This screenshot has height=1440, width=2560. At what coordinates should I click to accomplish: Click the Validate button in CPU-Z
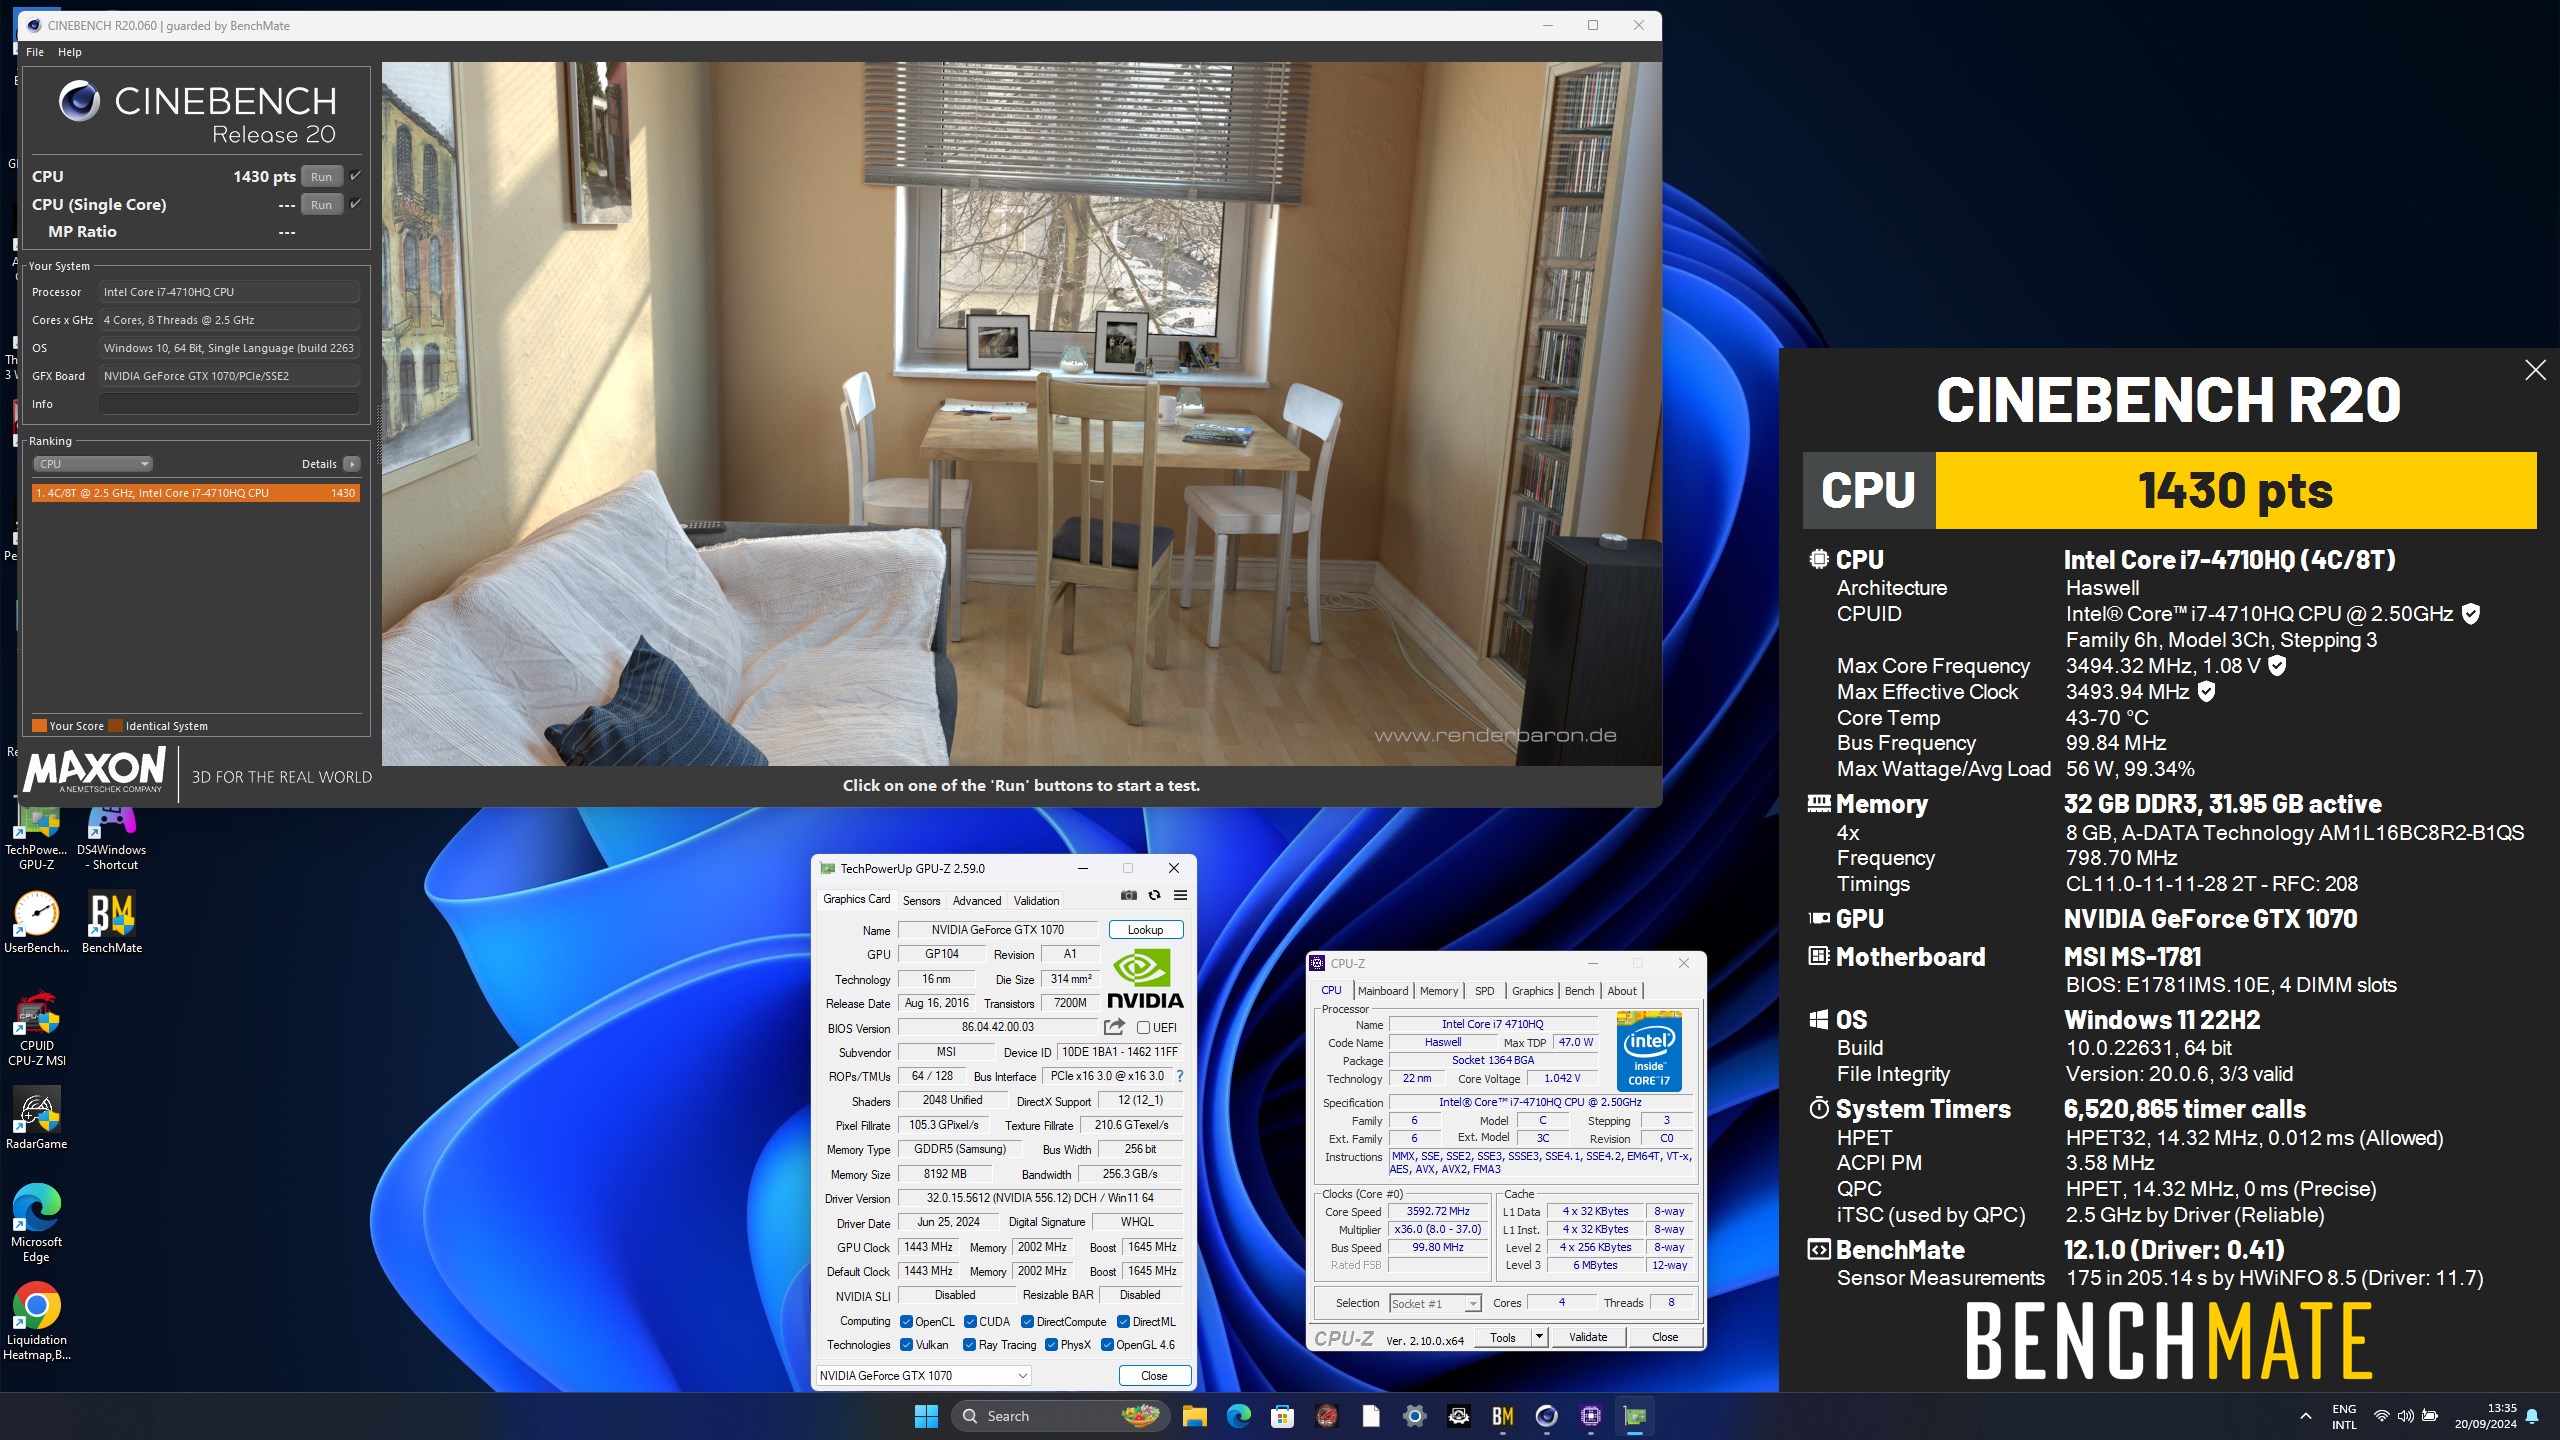point(1588,1337)
